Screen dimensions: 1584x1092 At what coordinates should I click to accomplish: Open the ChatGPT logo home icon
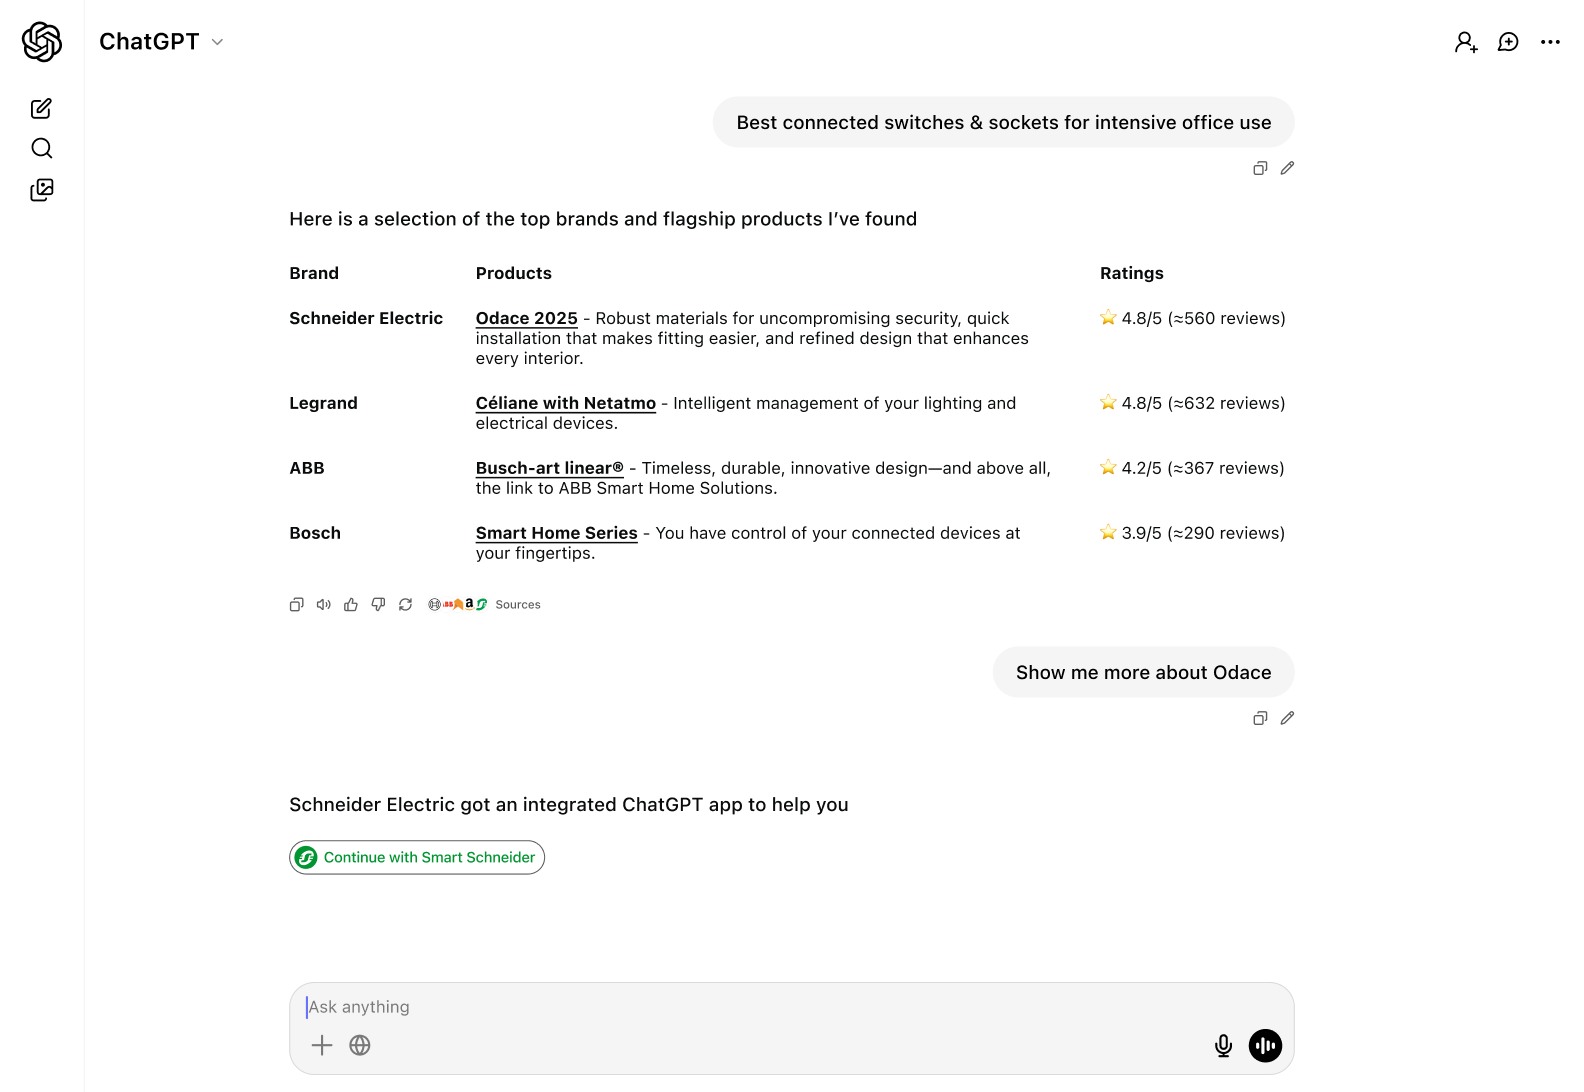[x=42, y=42]
